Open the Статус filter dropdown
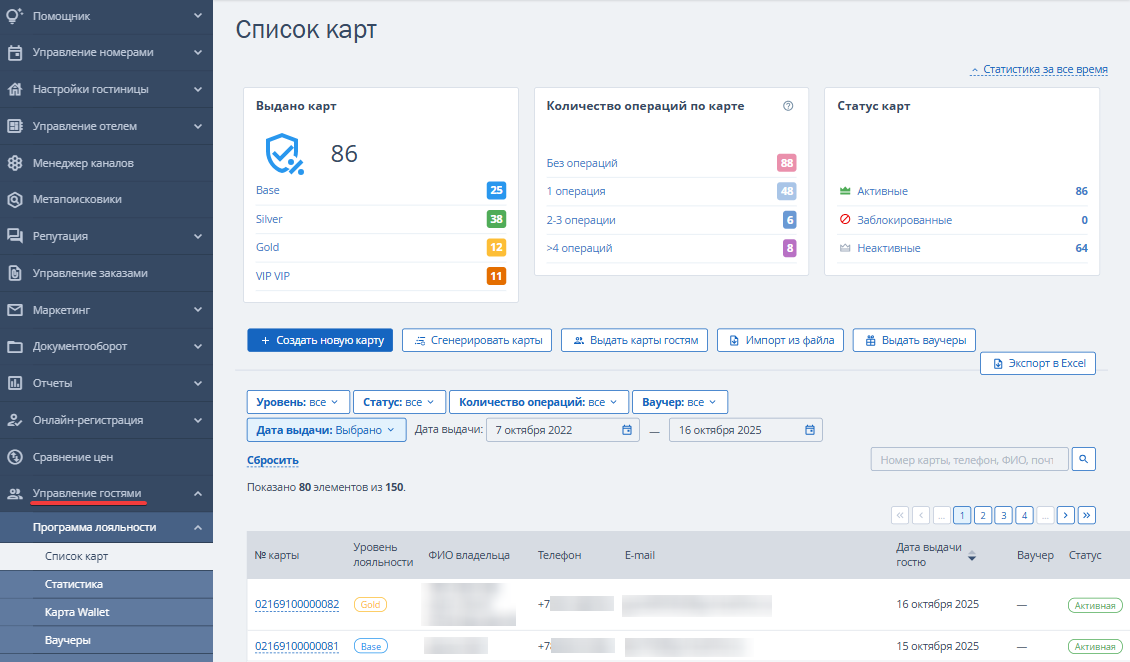This screenshot has width=1130, height=662. 399,402
